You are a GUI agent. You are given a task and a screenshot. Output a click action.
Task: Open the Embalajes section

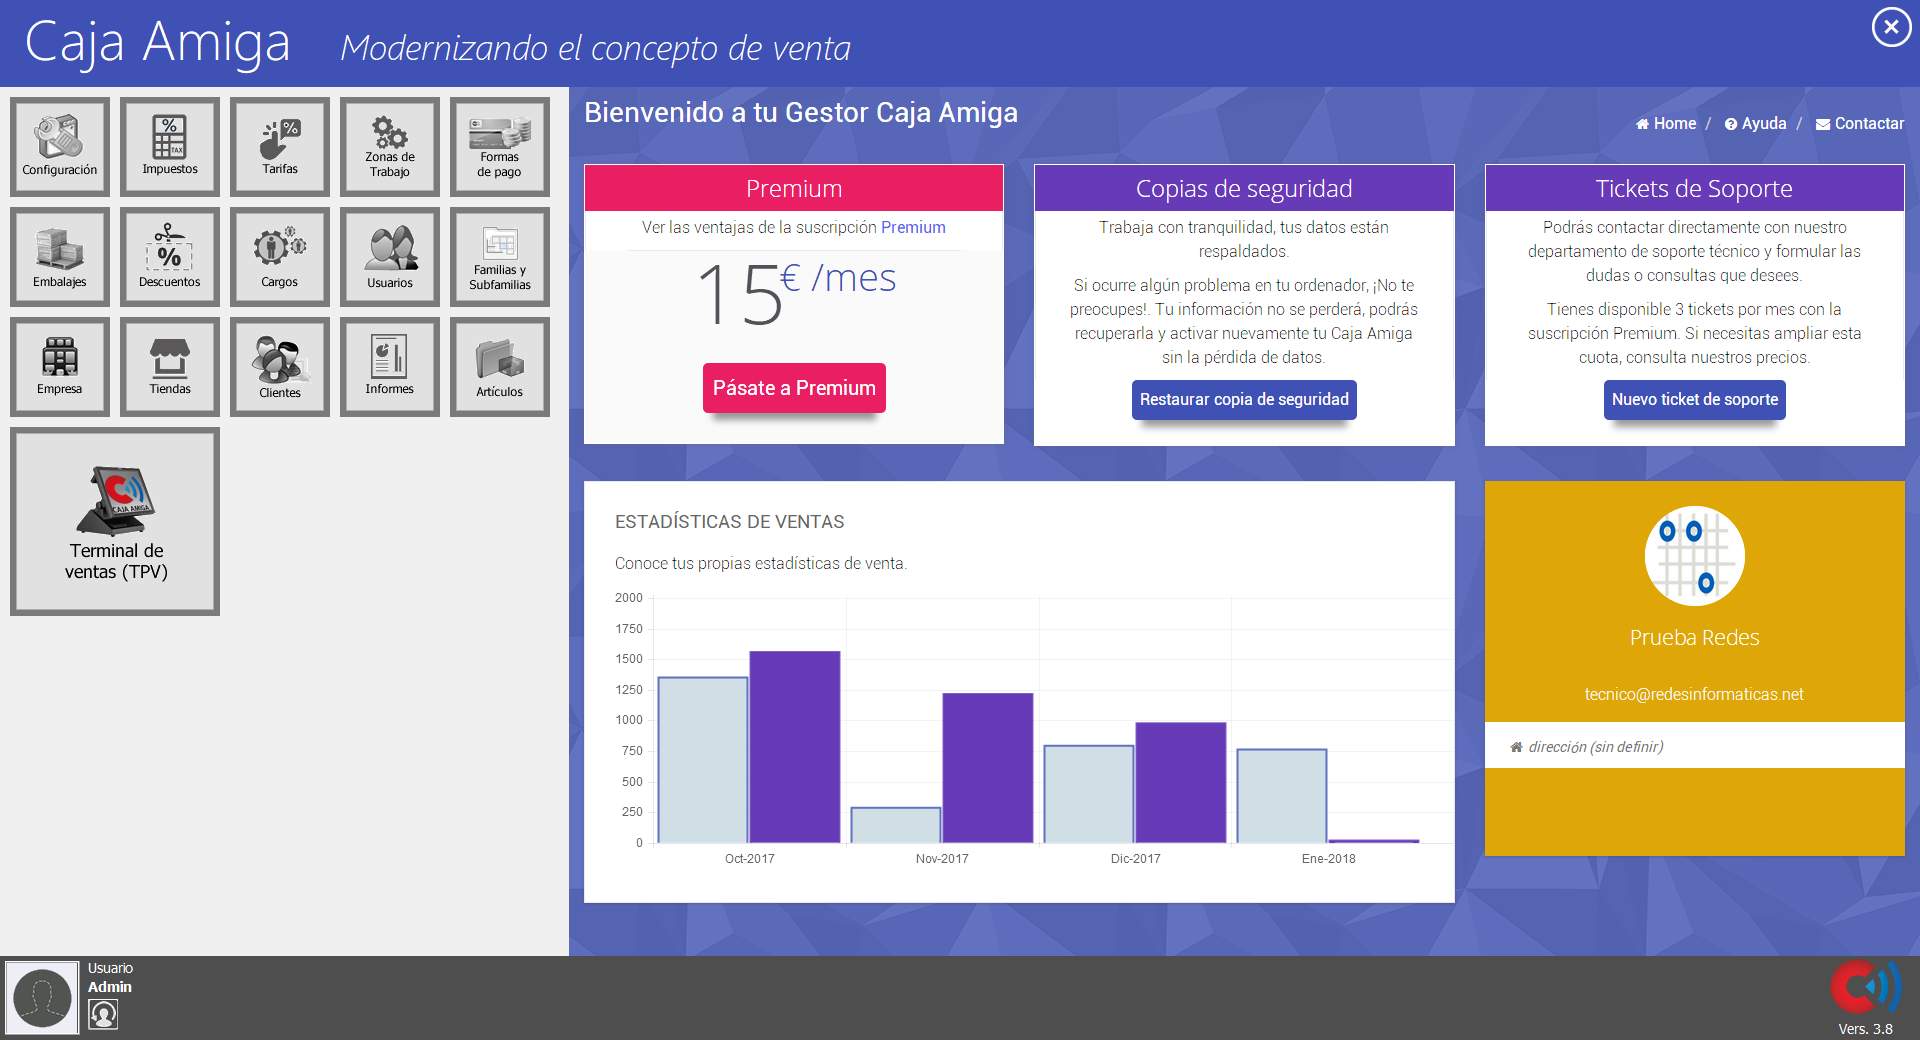(x=59, y=256)
